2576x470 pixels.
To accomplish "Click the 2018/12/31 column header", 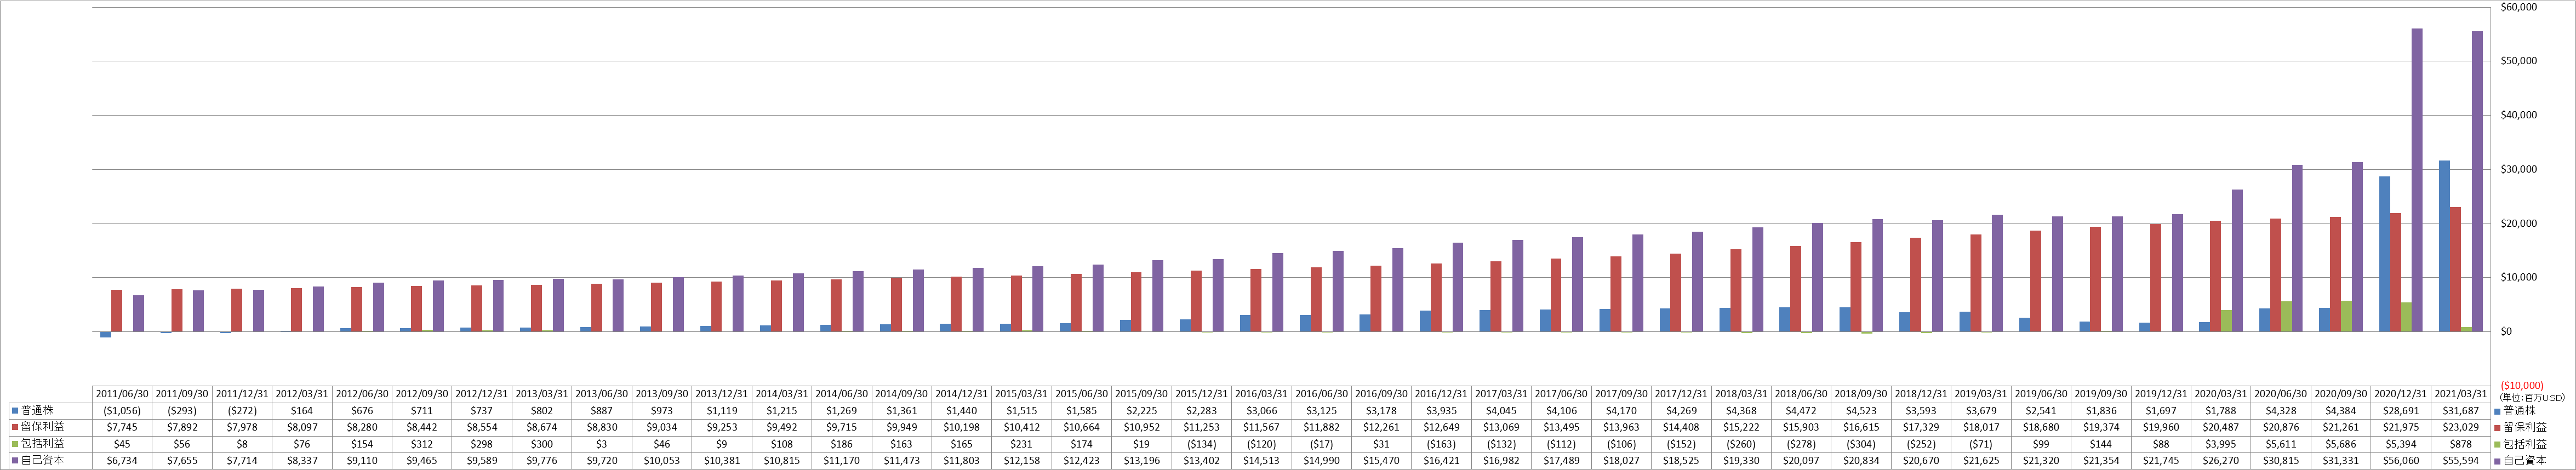I will 1921,394.
